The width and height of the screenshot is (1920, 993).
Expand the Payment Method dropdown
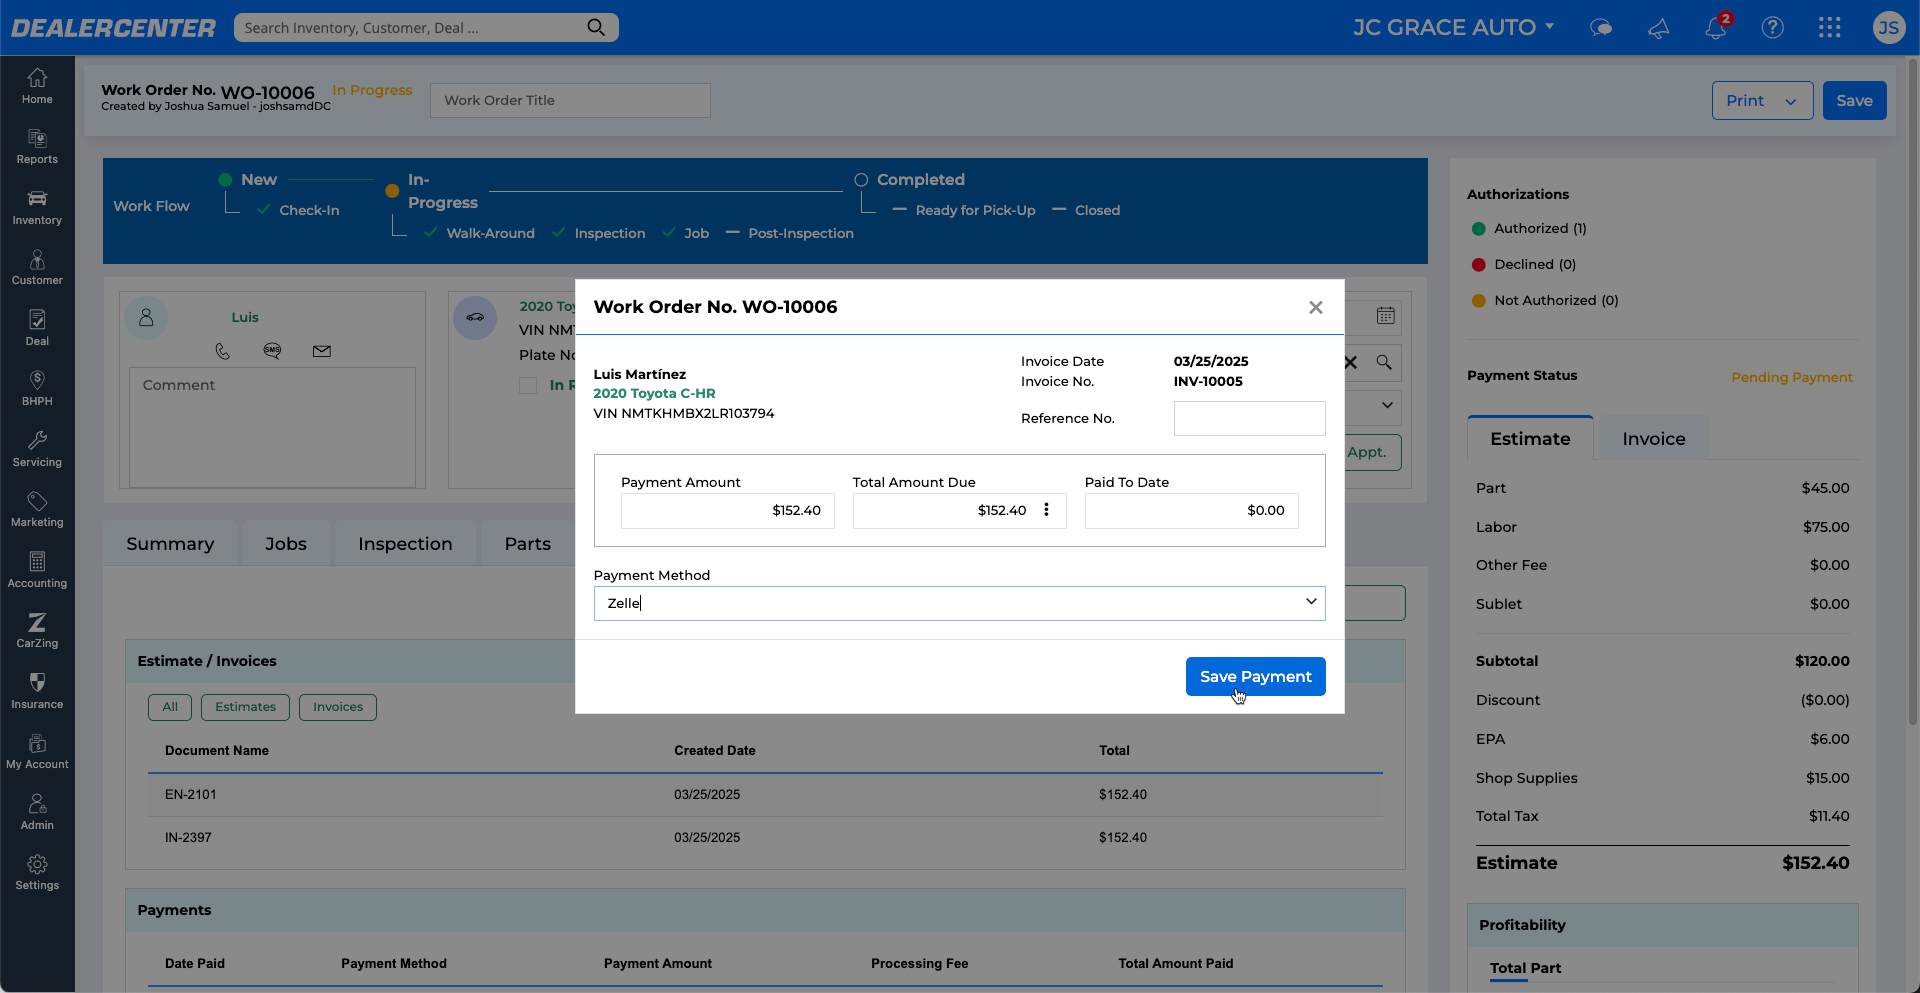(1311, 602)
